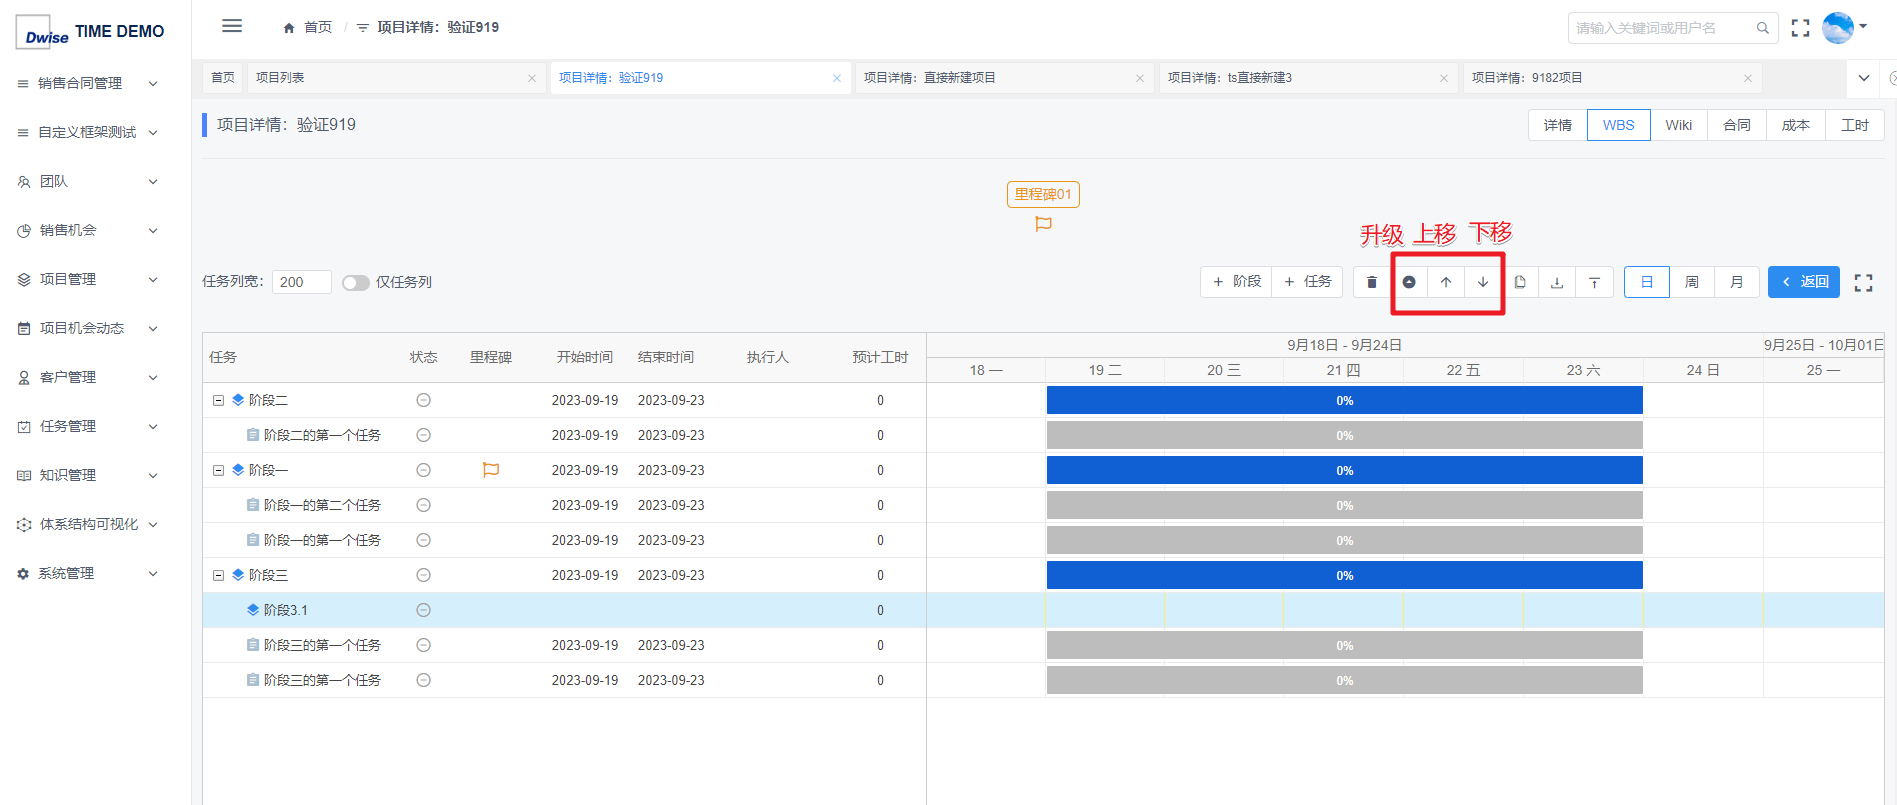The image size is (1897, 805).
Task: Click the 任务列宽 input field showing 200
Action: click(301, 282)
